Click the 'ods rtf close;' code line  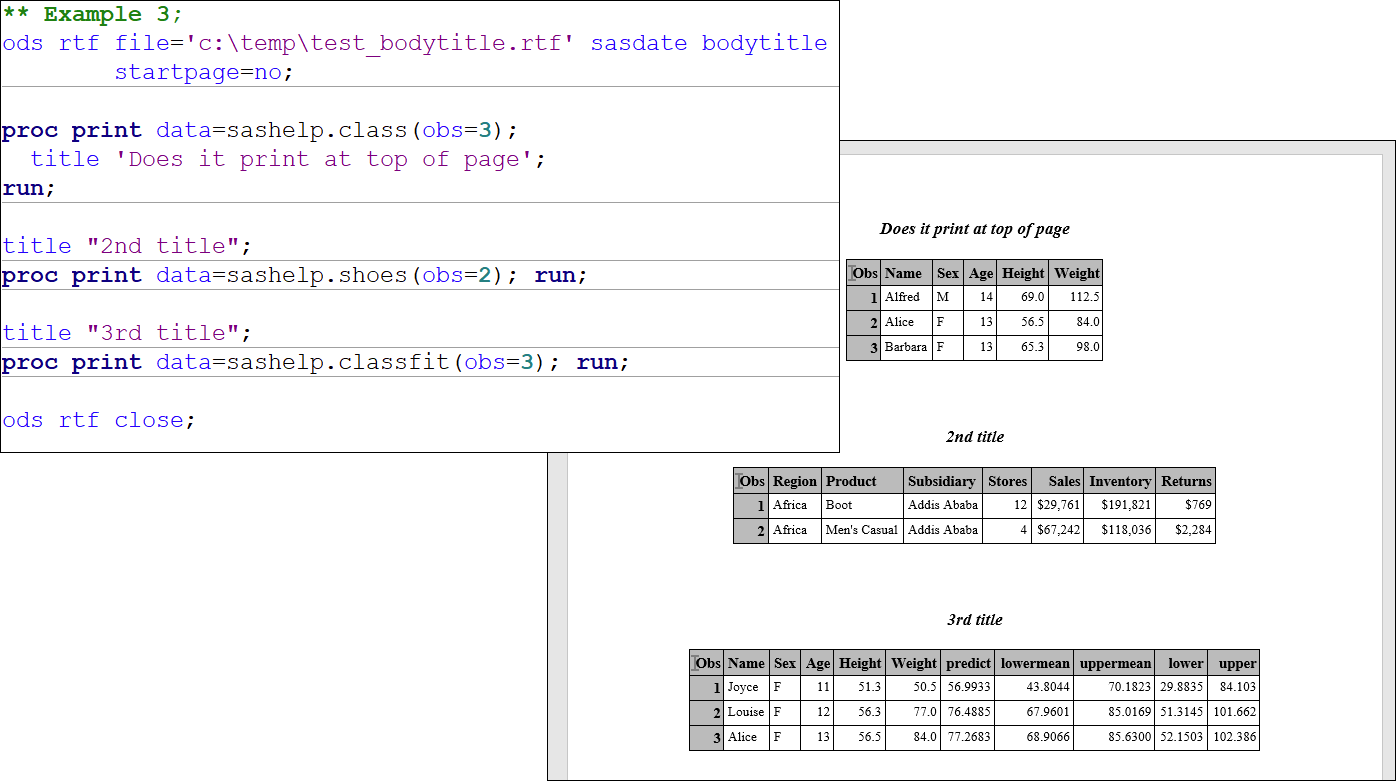point(99,420)
